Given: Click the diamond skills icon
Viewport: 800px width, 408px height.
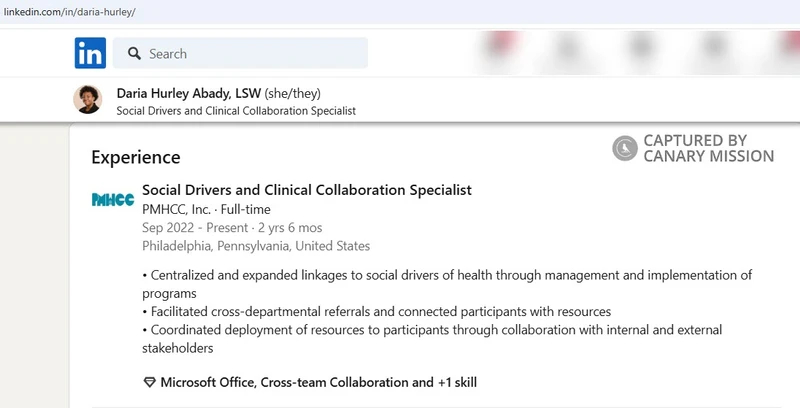Looking at the screenshot, I should [x=149, y=382].
